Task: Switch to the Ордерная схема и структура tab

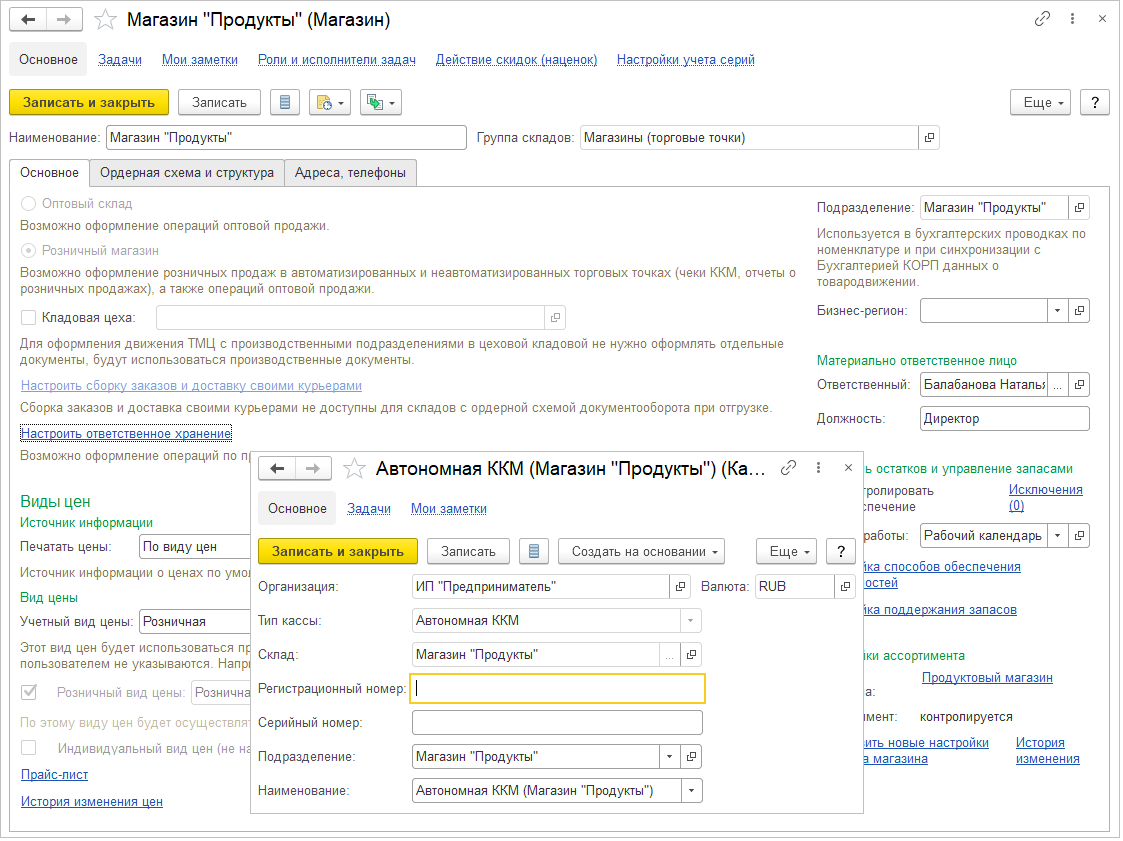Action: pyautogui.click(x=187, y=173)
